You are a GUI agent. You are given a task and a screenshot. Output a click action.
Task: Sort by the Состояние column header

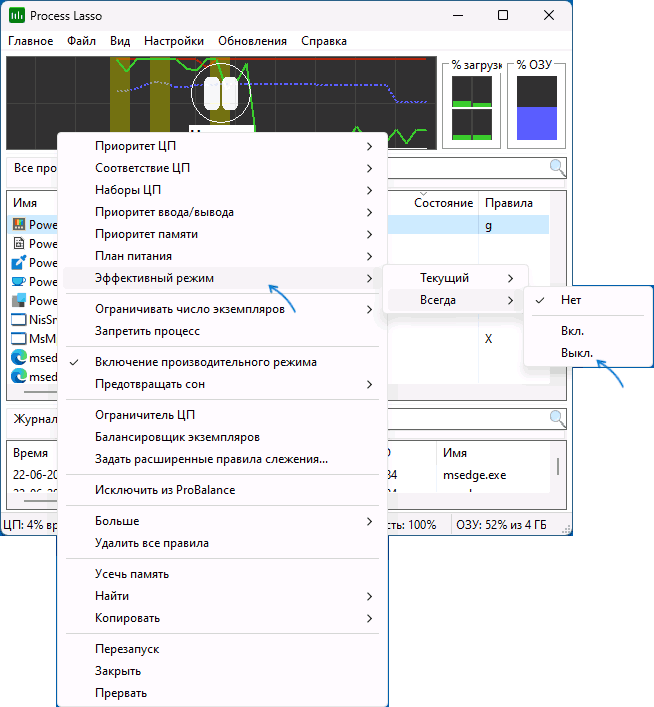443,203
